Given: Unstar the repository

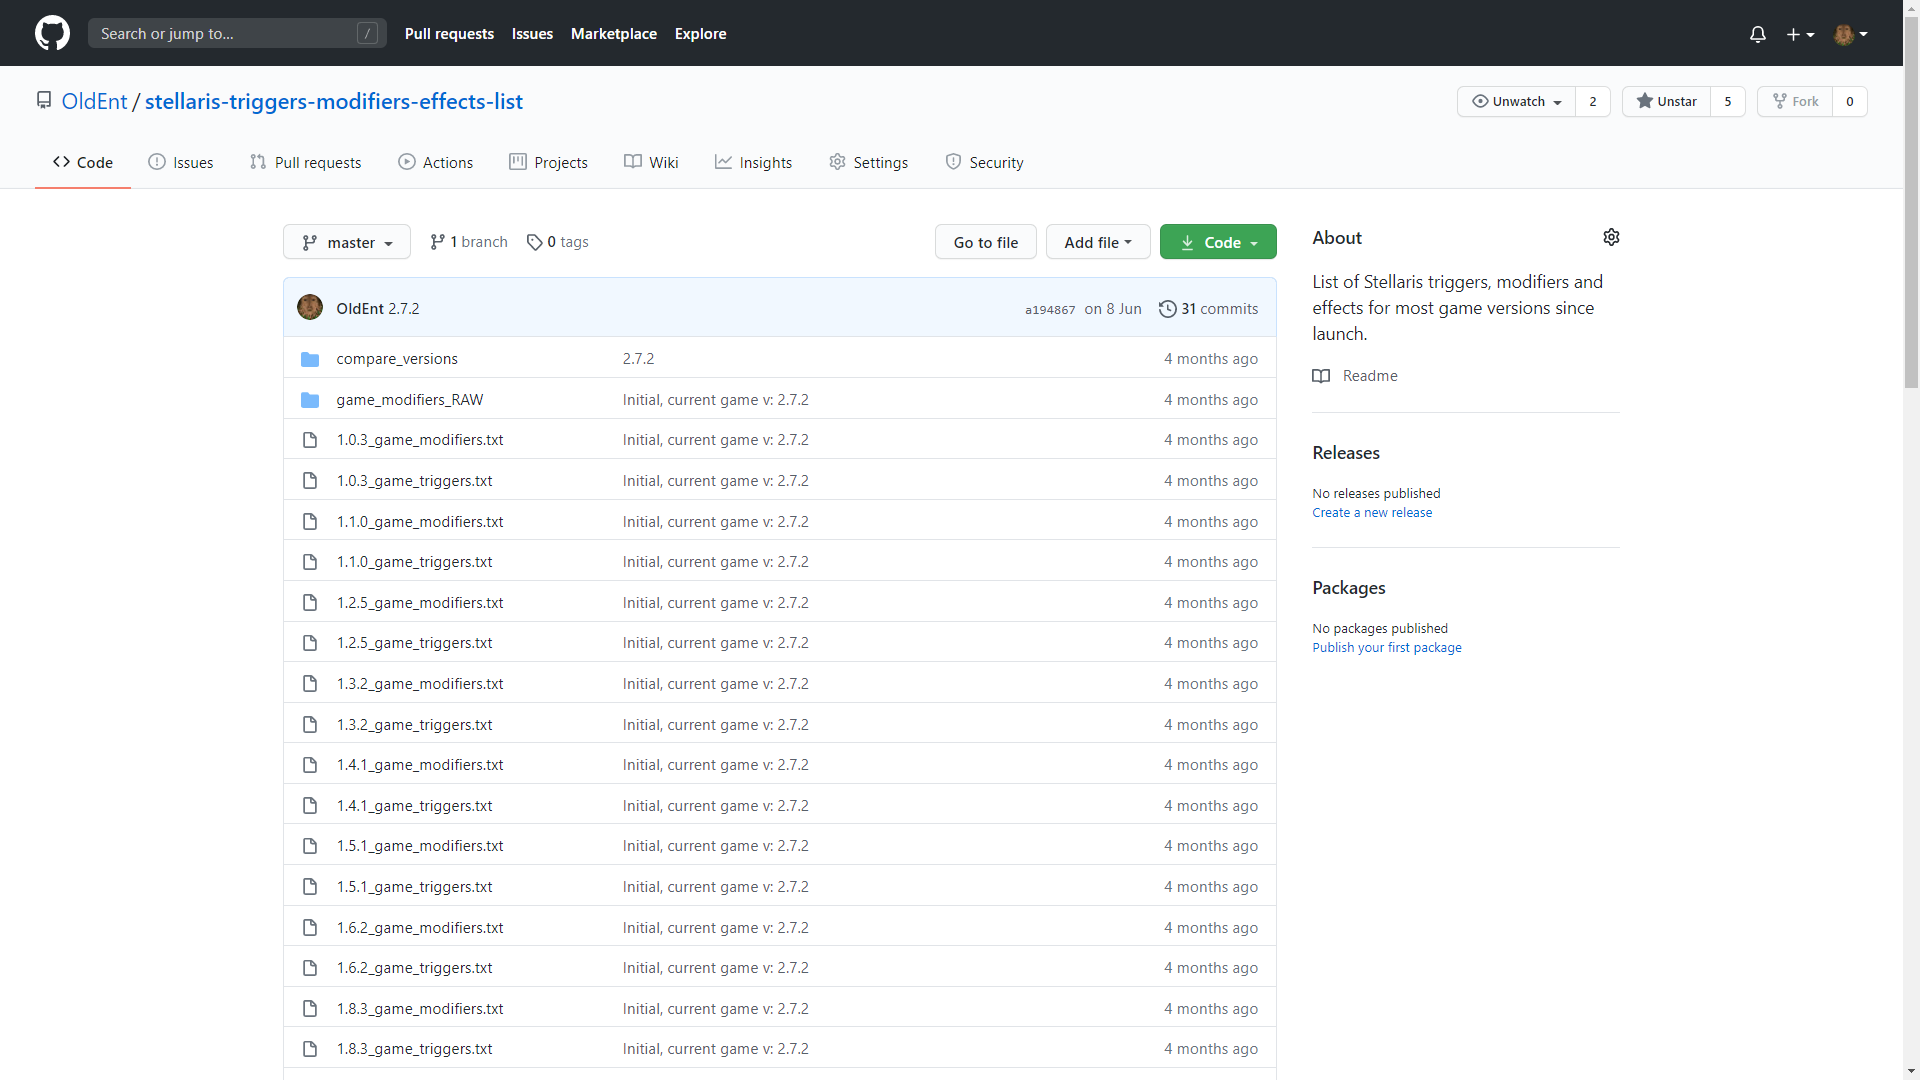Looking at the screenshot, I should (1666, 101).
